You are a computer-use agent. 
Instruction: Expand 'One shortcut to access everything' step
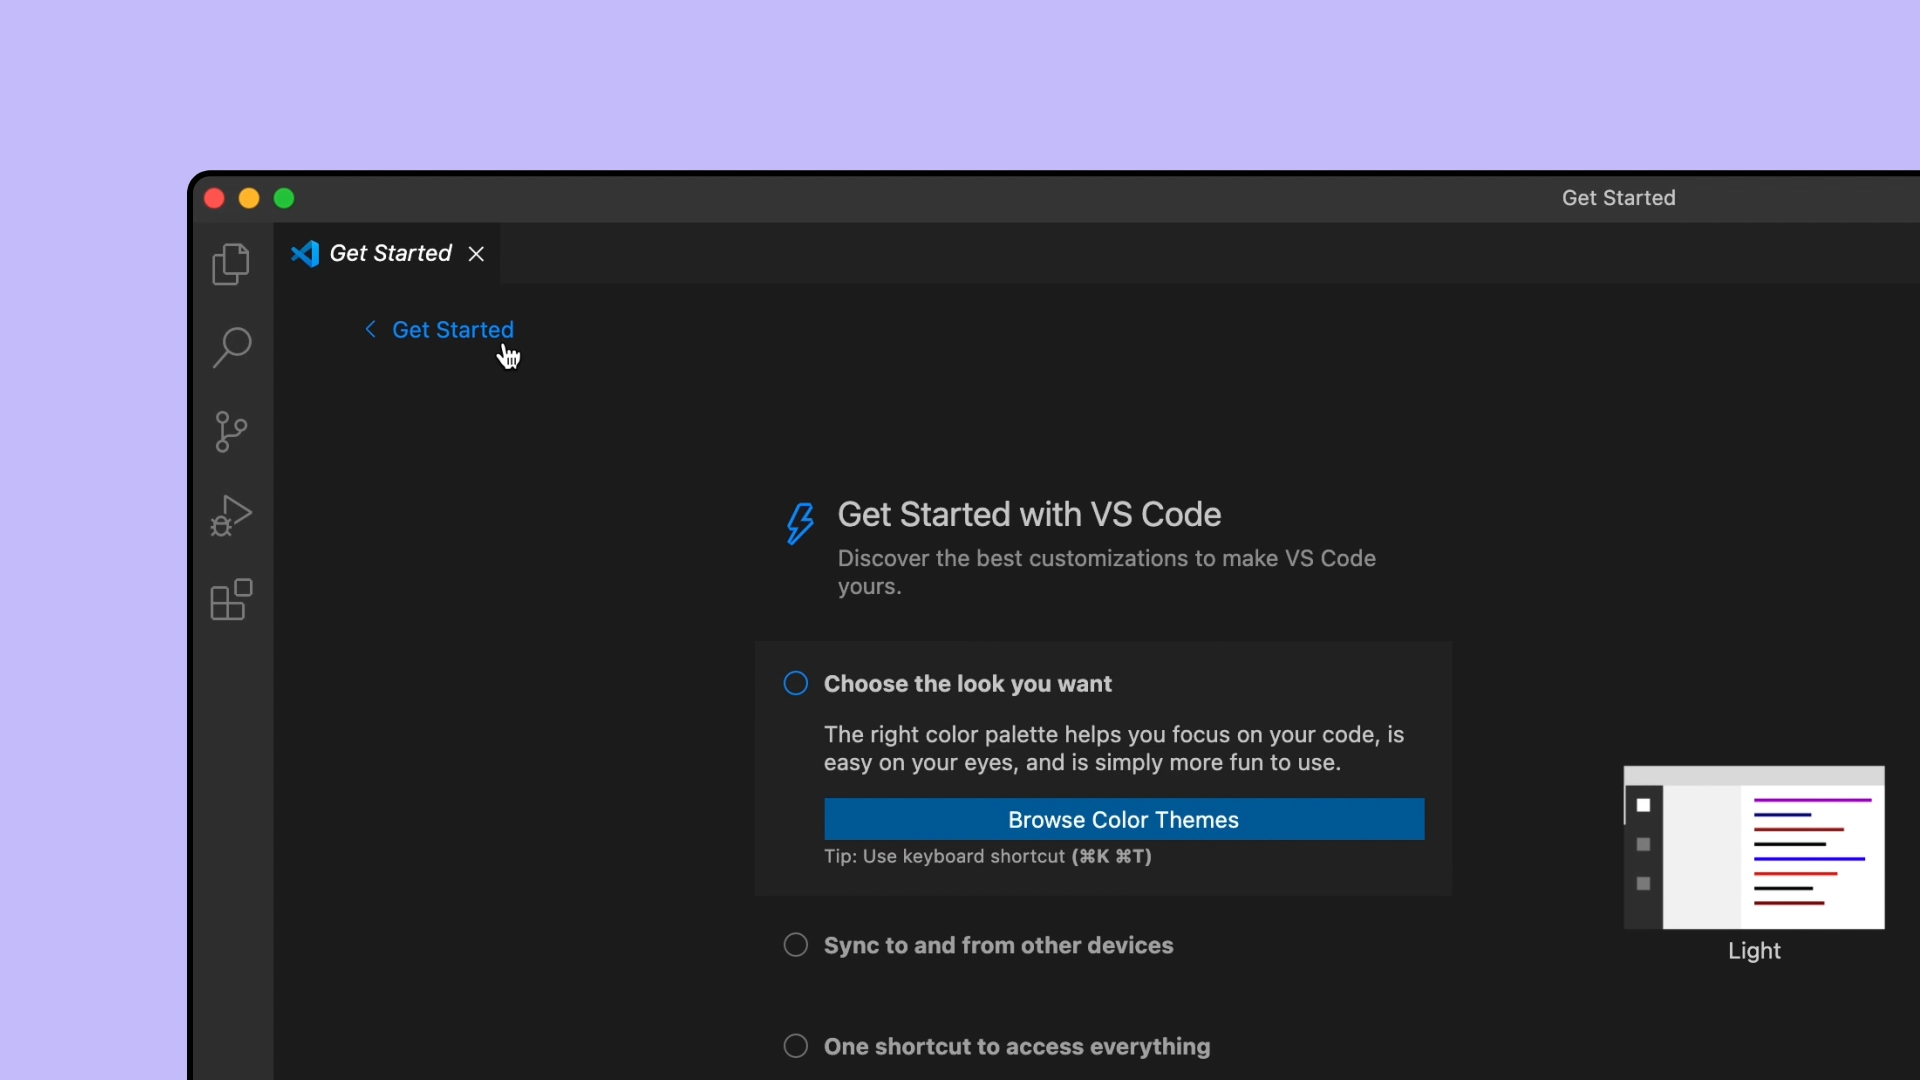(x=1017, y=1047)
